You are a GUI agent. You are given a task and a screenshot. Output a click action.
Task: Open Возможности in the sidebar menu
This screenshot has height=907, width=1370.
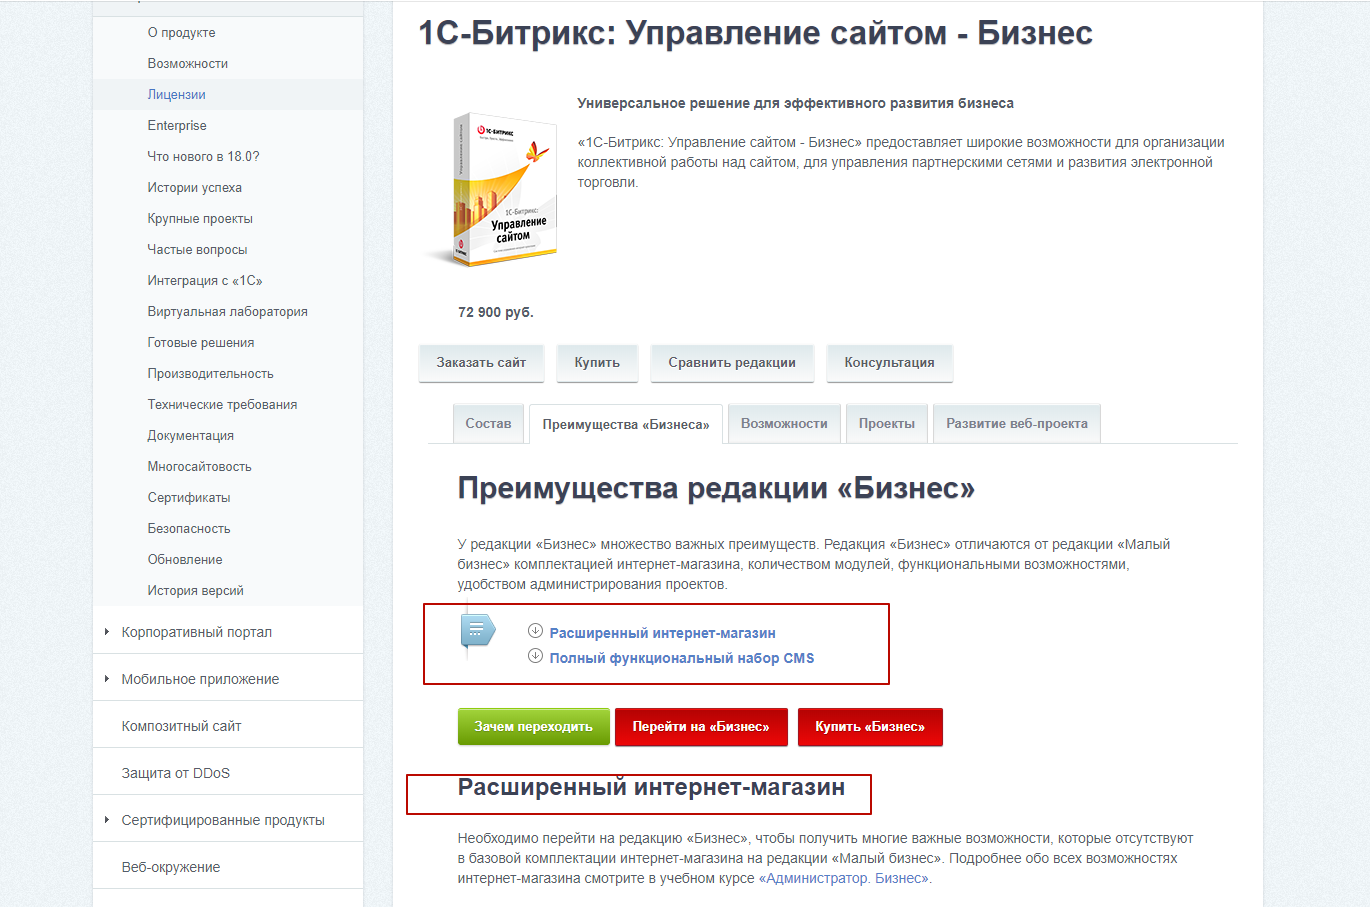pyautogui.click(x=188, y=63)
